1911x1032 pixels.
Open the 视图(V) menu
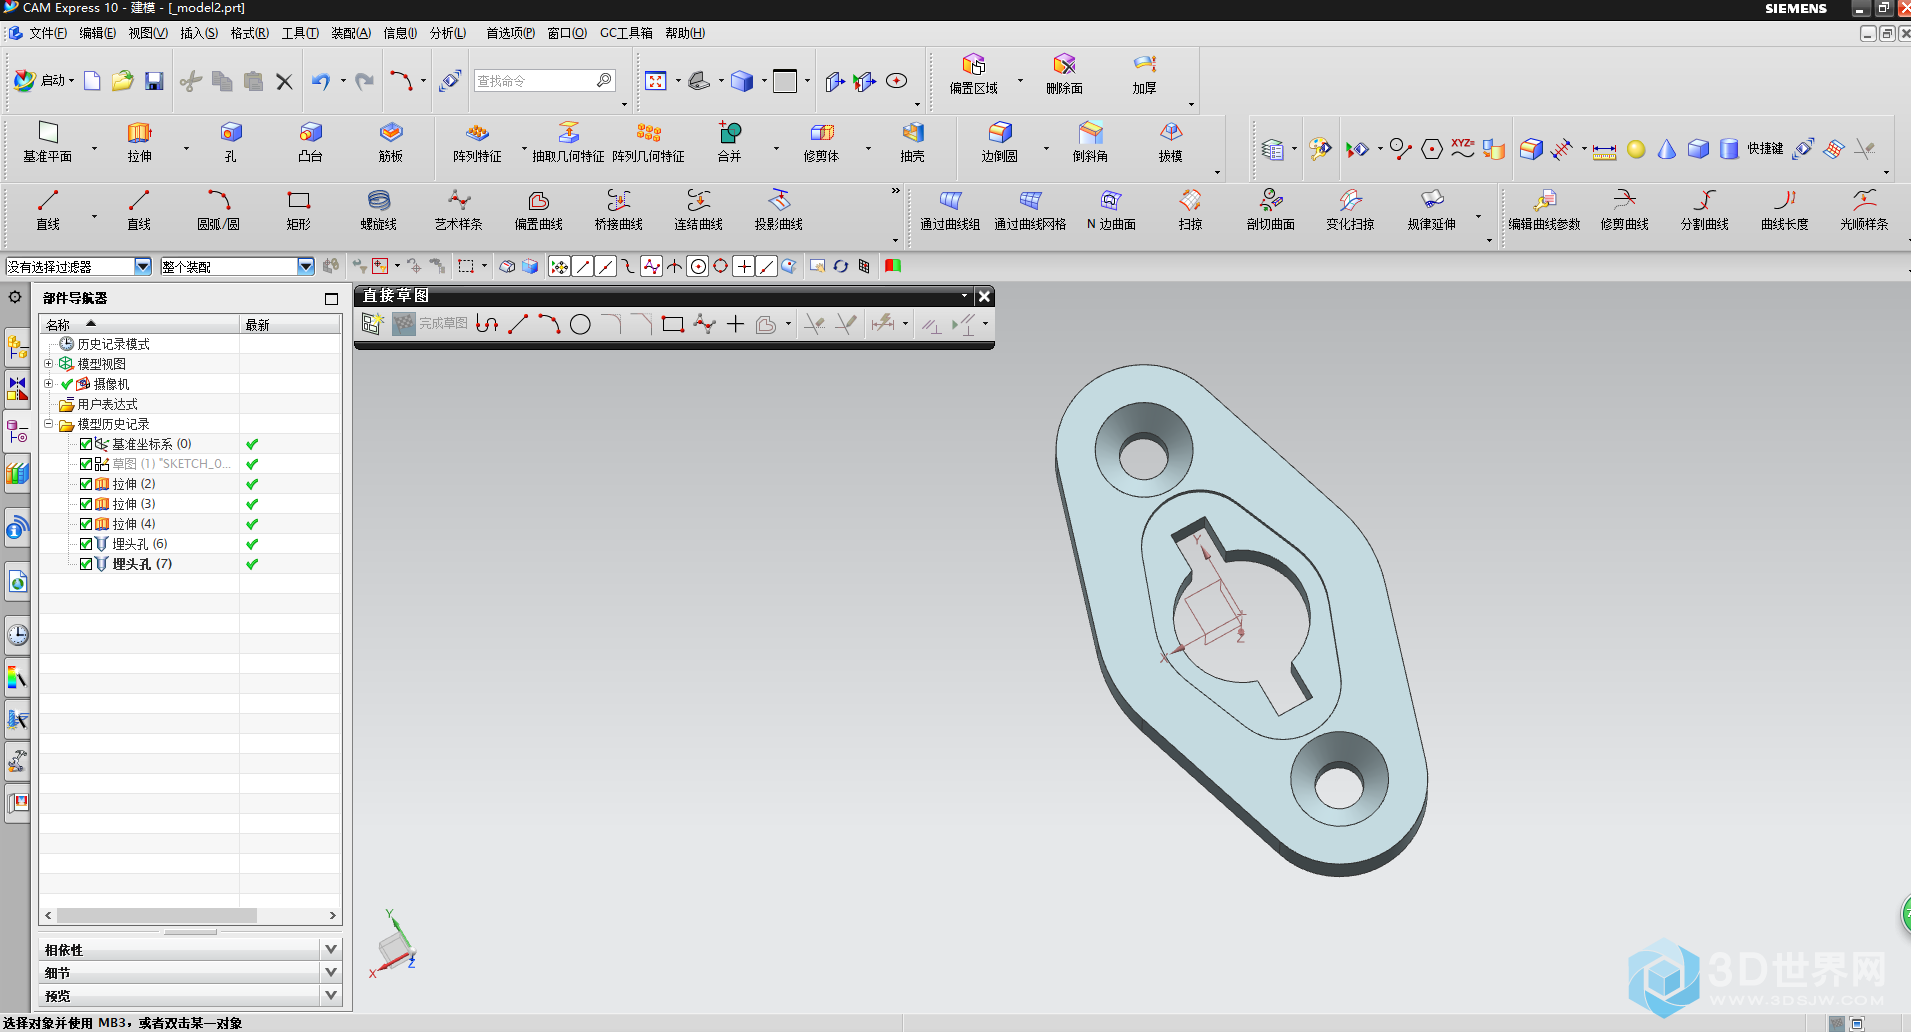click(148, 33)
